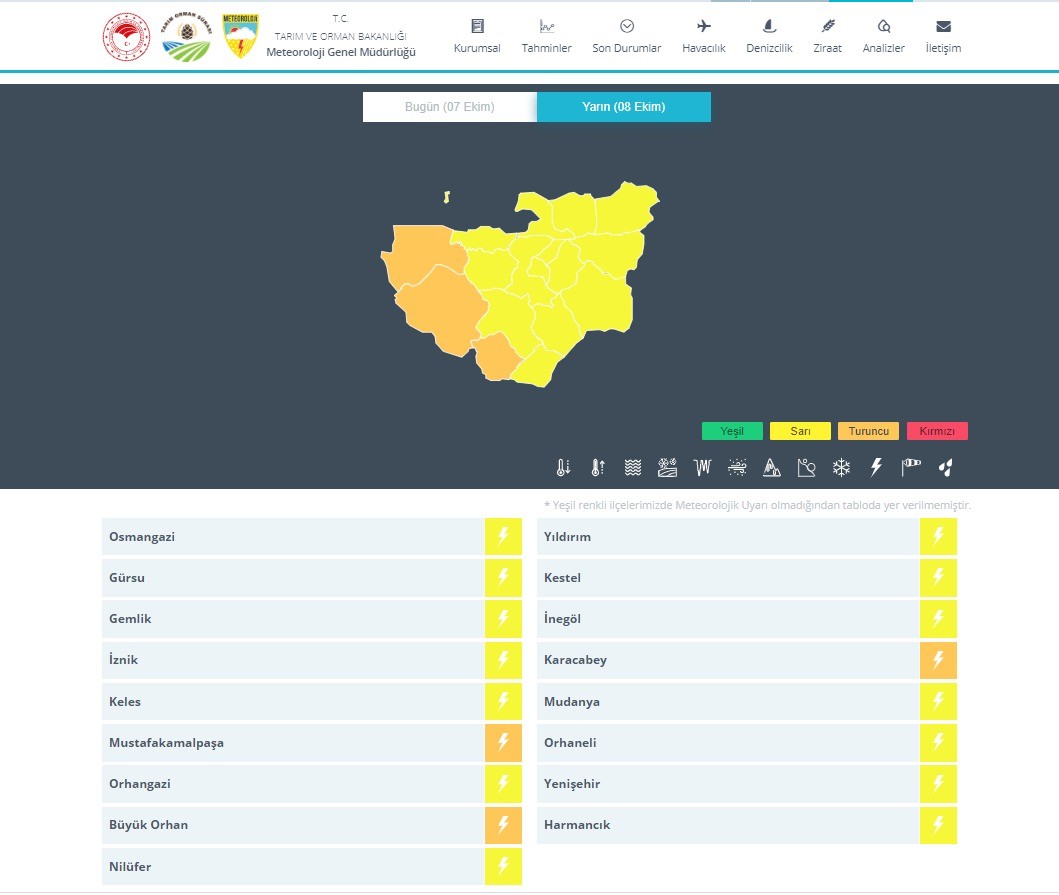Select the icicles warning icon

701,467
